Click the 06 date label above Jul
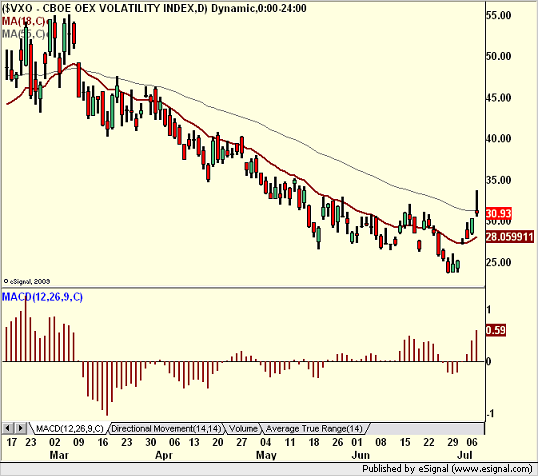This screenshot has height=476, width=538. (472, 442)
